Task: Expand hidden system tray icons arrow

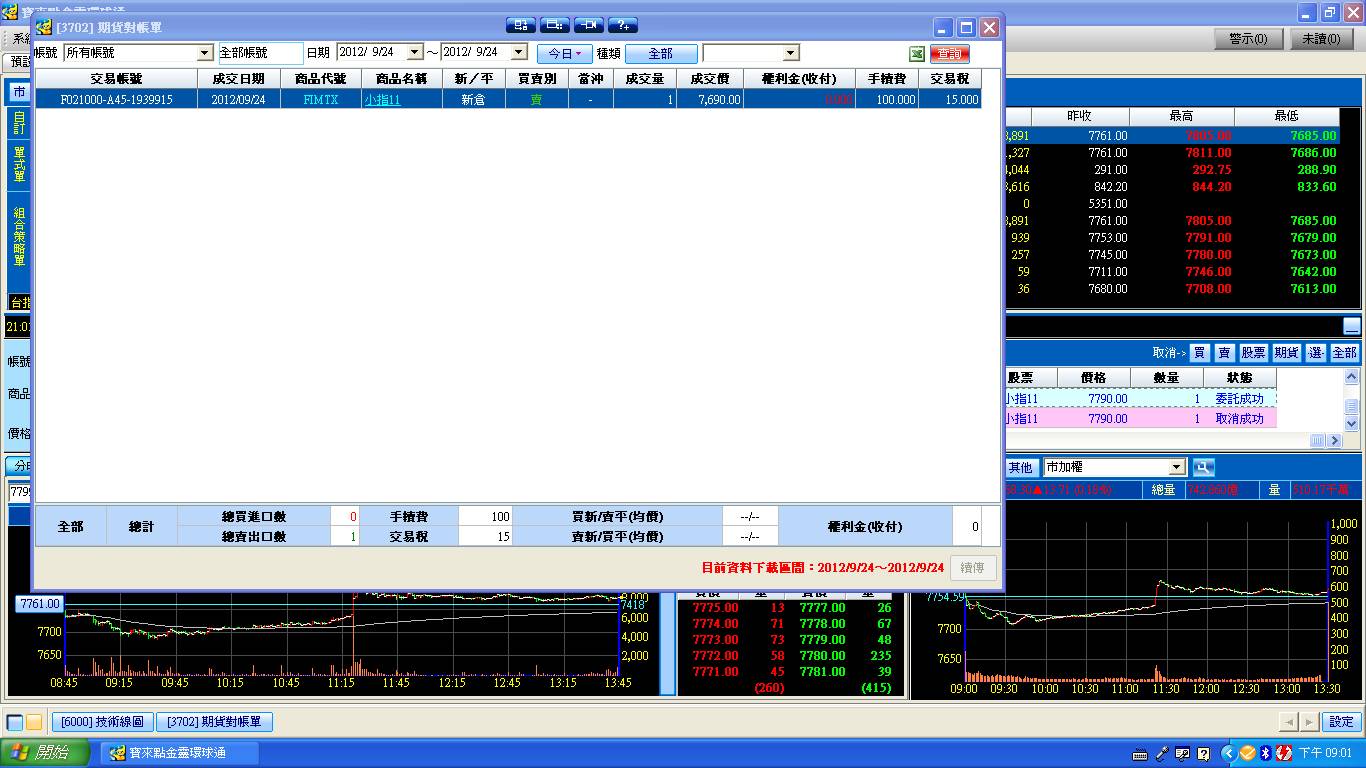Action: click(x=1228, y=753)
